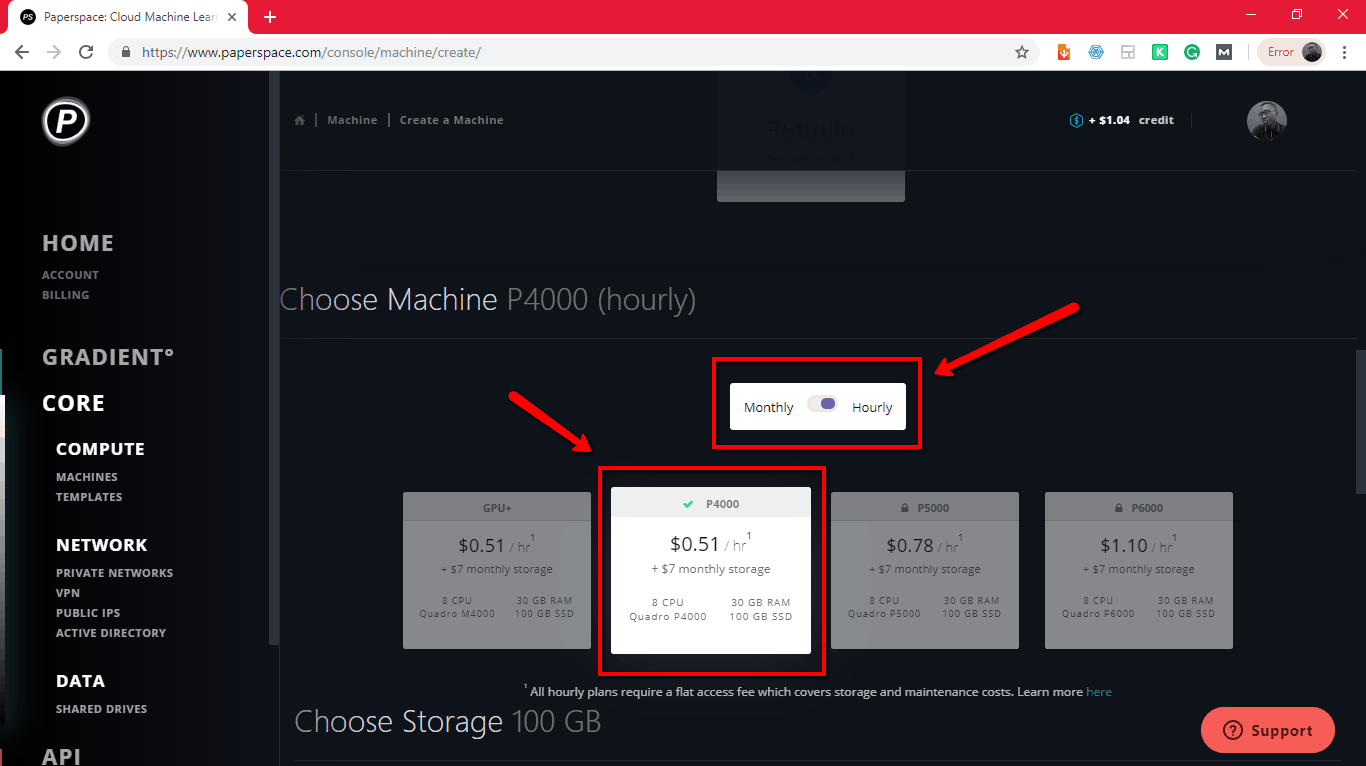Click the $0.78 / hr price text

[923, 546]
